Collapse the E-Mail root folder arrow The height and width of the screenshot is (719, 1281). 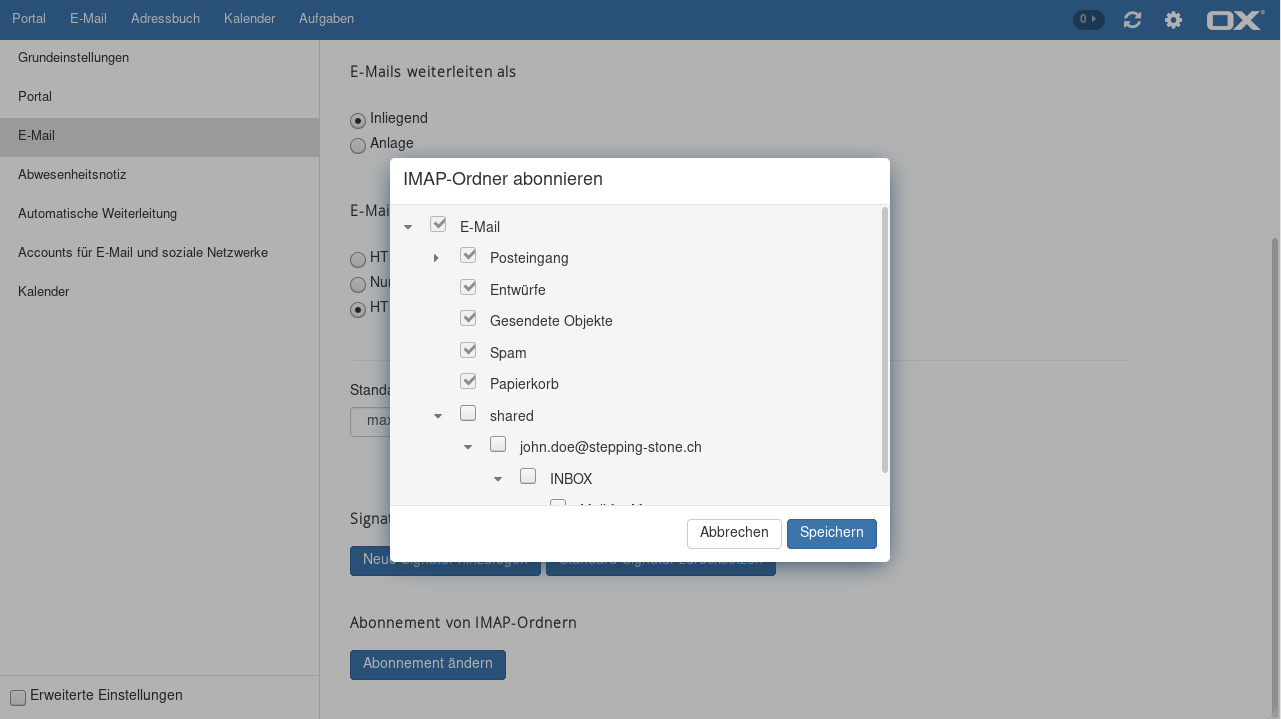(x=408, y=228)
